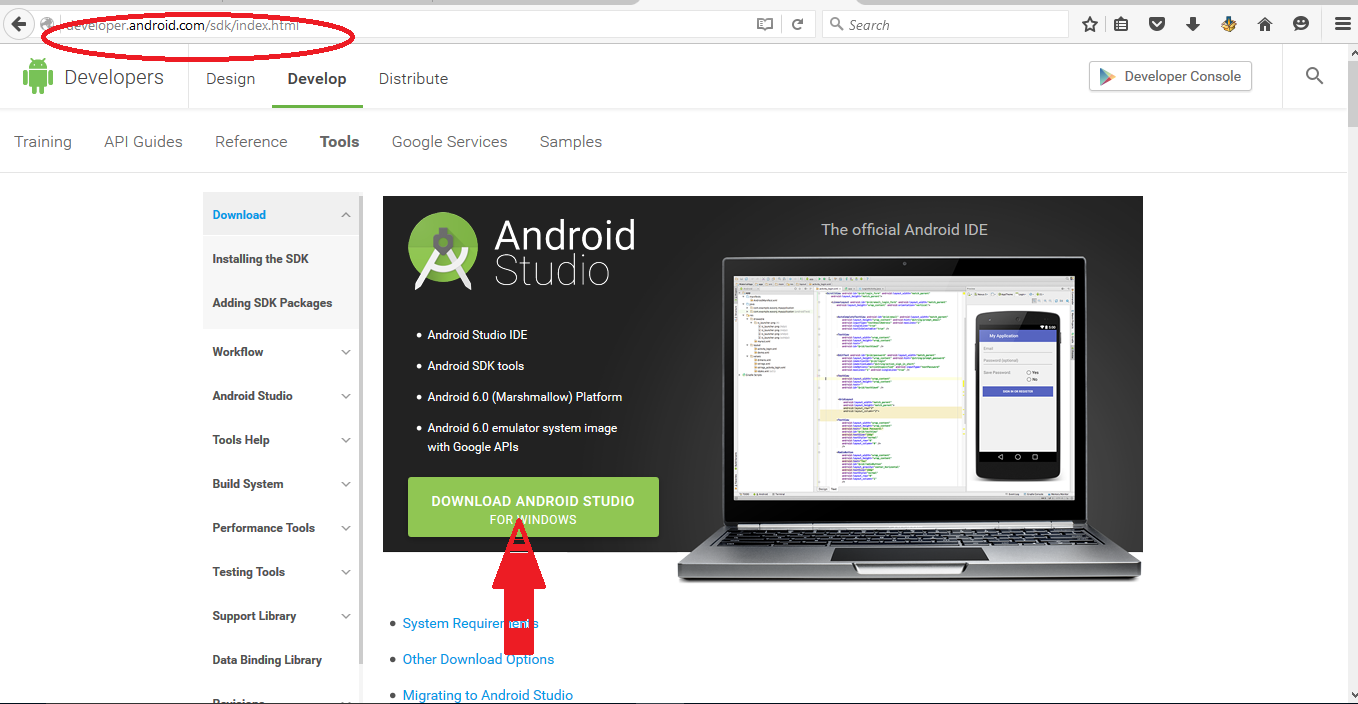Expand the Android Studio sidebar section
This screenshot has width=1358, height=704.
pyautogui.click(x=346, y=396)
